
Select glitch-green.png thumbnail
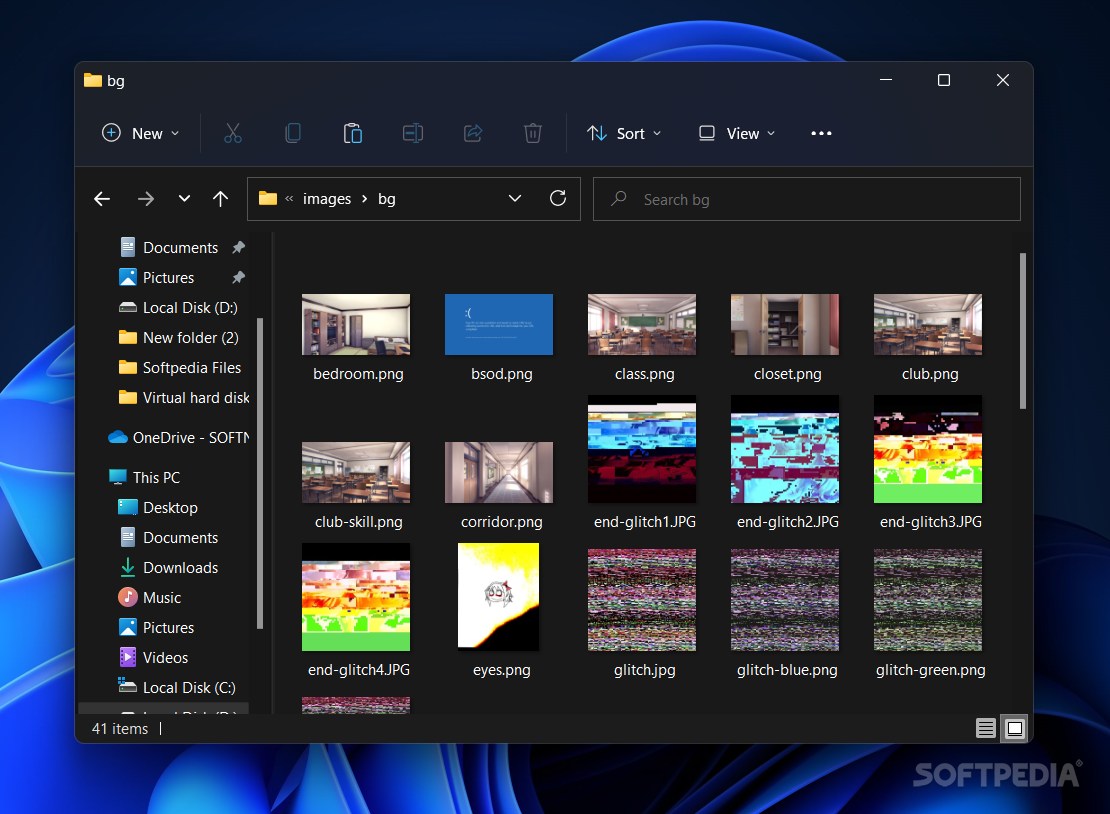coord(928,600)
